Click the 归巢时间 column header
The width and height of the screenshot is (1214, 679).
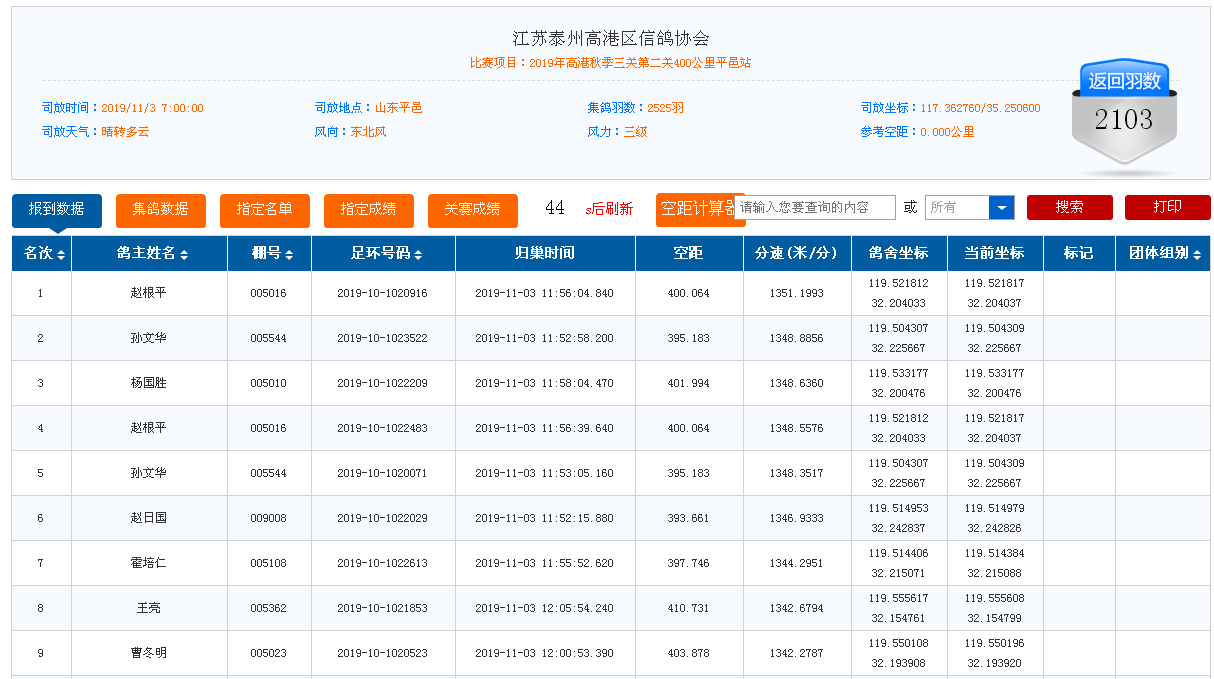pyautogui.click(x=545, y=254)
